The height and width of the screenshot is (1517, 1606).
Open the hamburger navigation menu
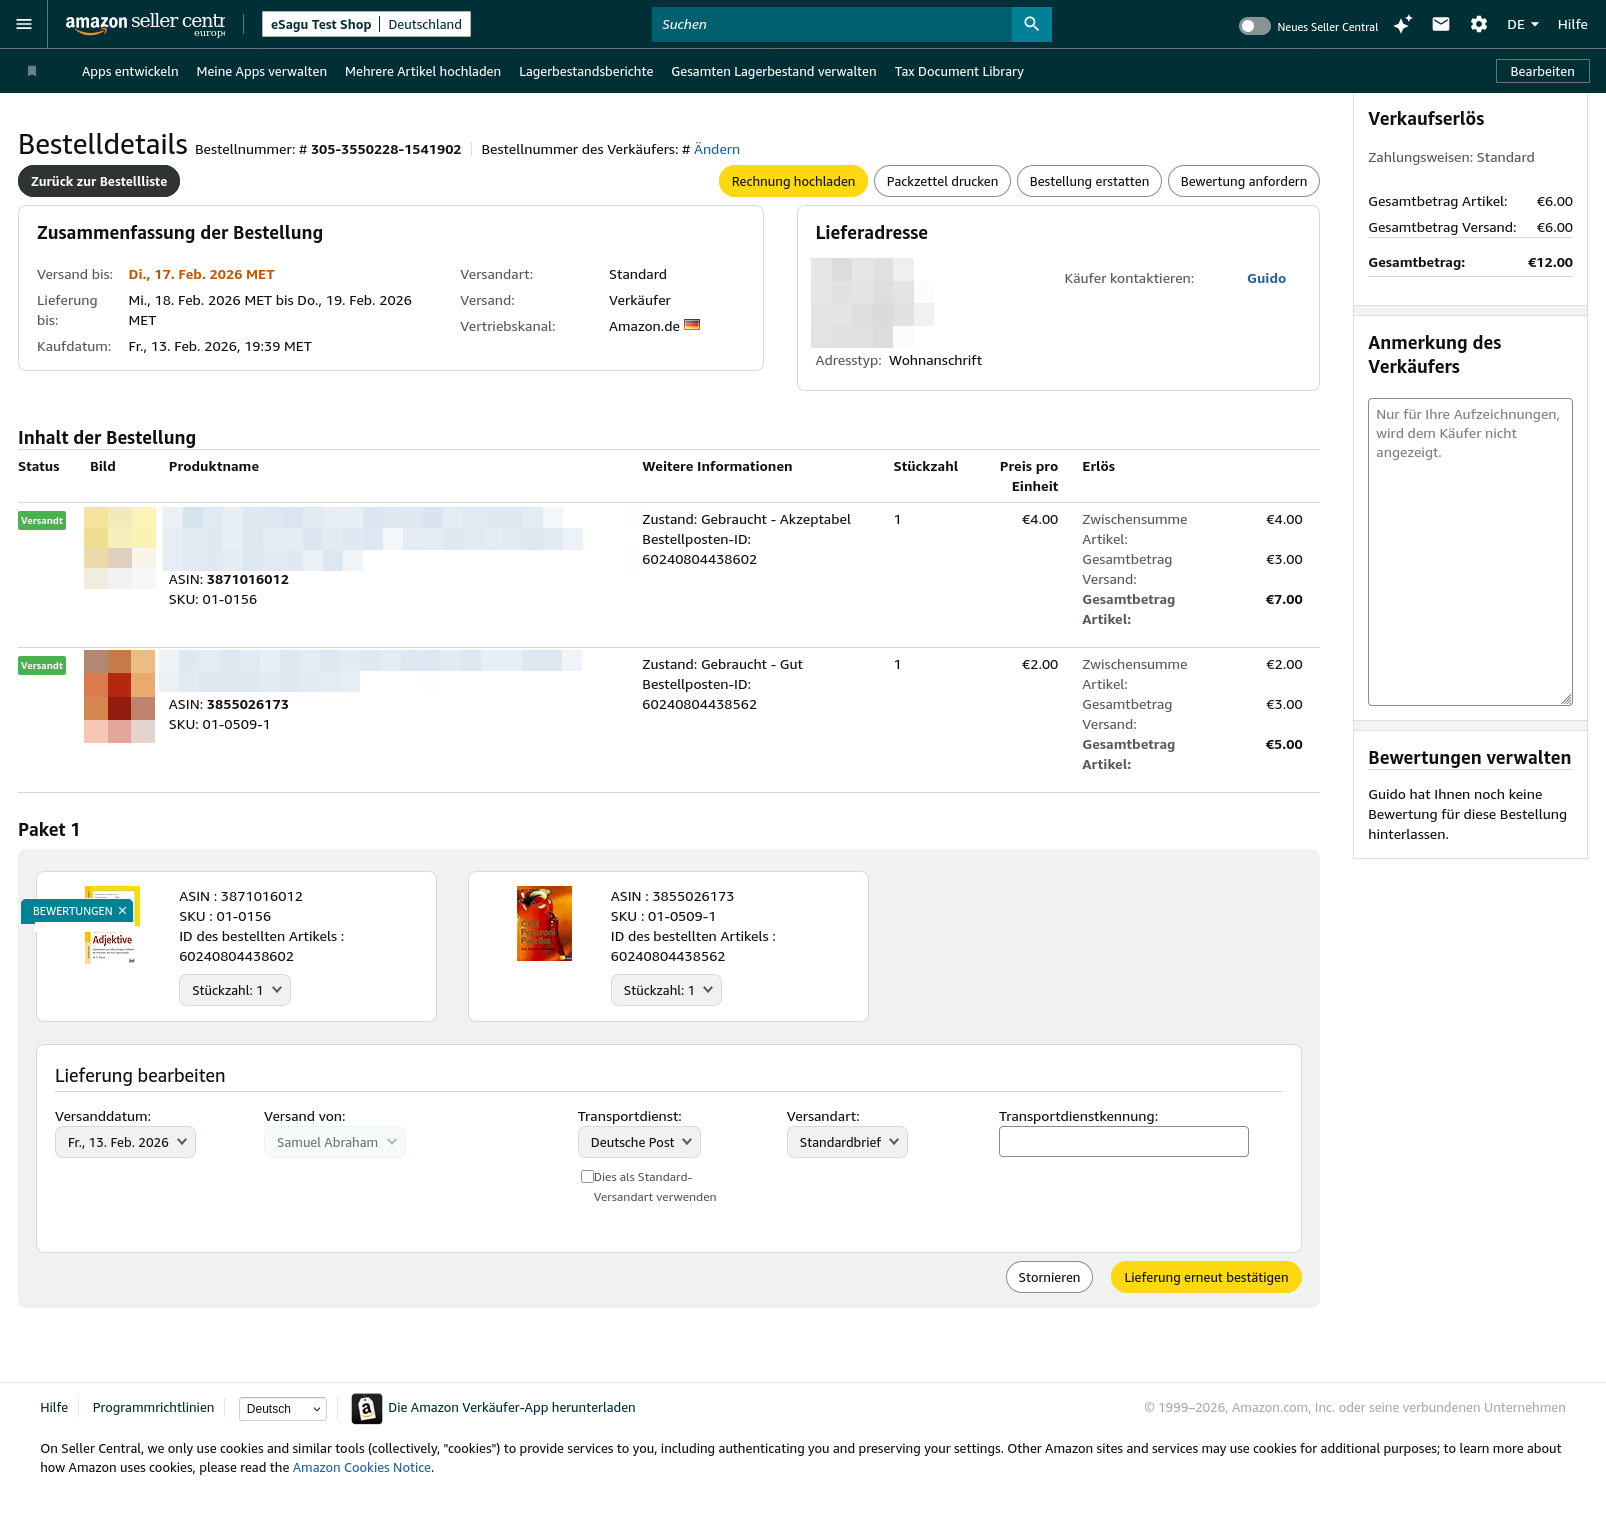[24, 24]
